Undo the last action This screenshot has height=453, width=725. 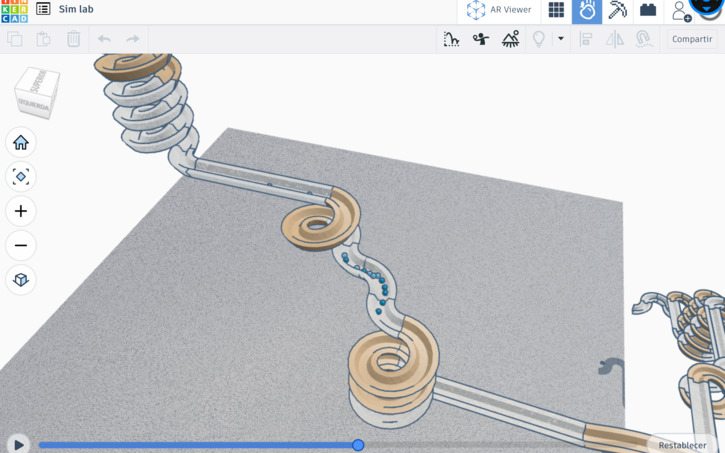pyautogui.click(x=104, y=39)
